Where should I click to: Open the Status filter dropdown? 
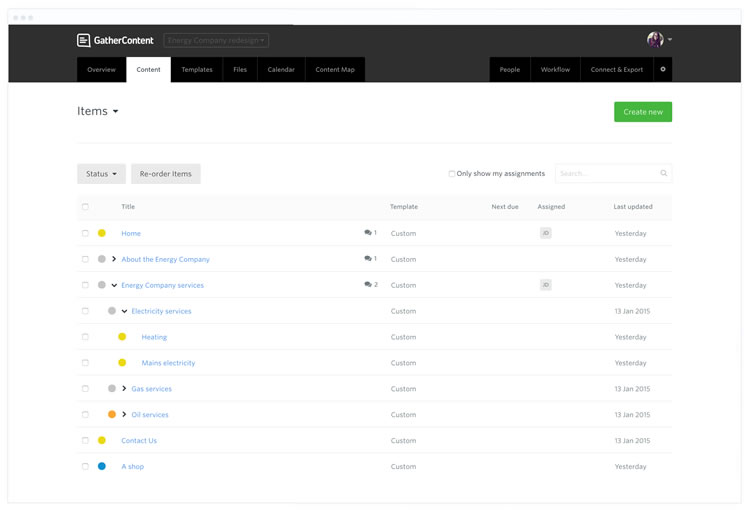coord(101,174)
